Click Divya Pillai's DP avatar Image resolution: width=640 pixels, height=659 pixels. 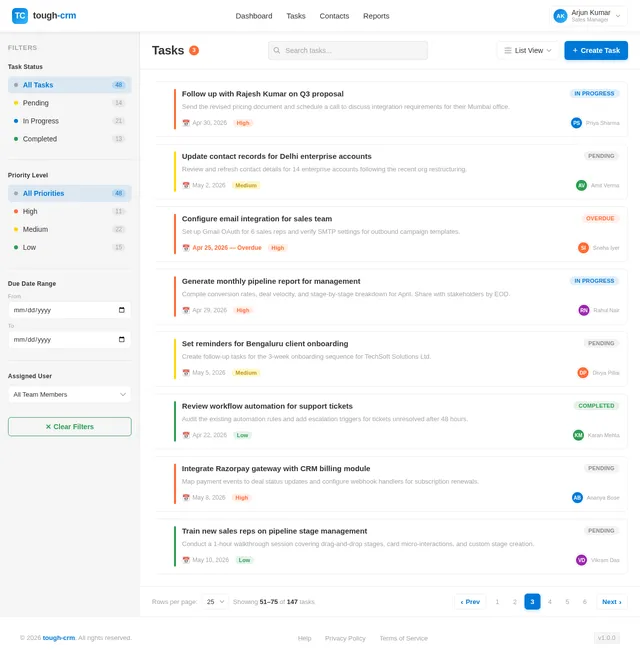tap(583, 373)
